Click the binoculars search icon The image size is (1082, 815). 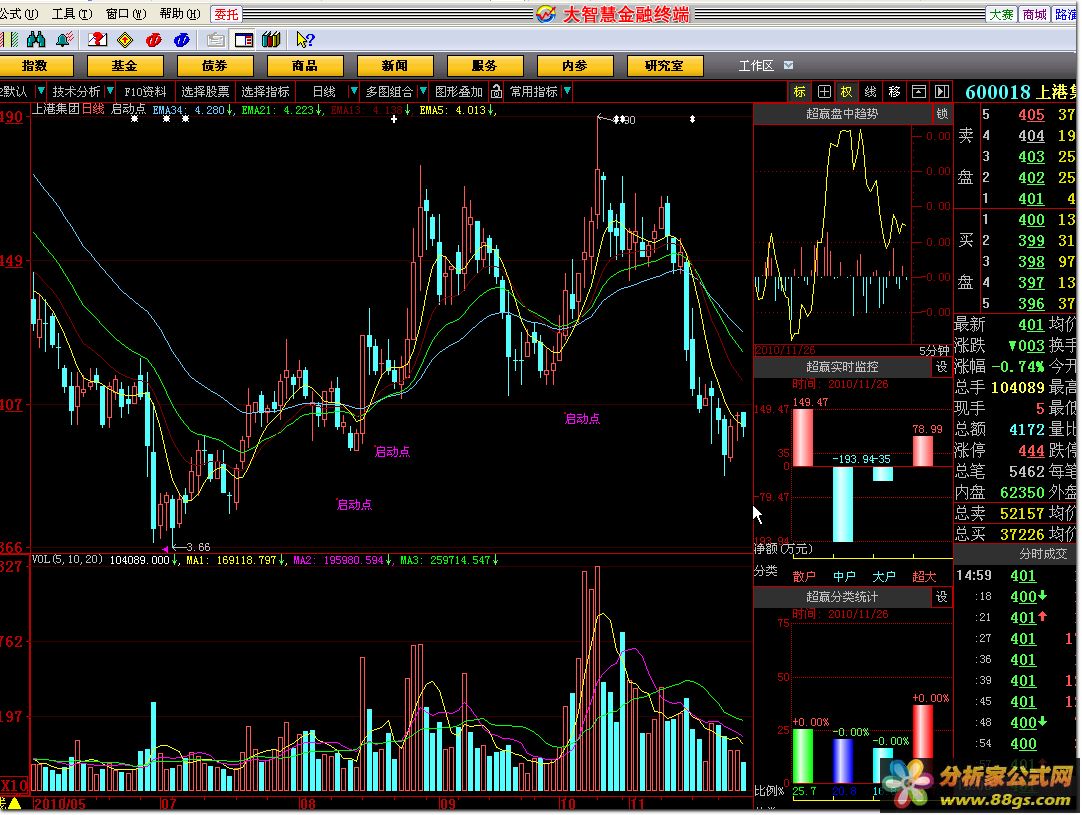36,39
